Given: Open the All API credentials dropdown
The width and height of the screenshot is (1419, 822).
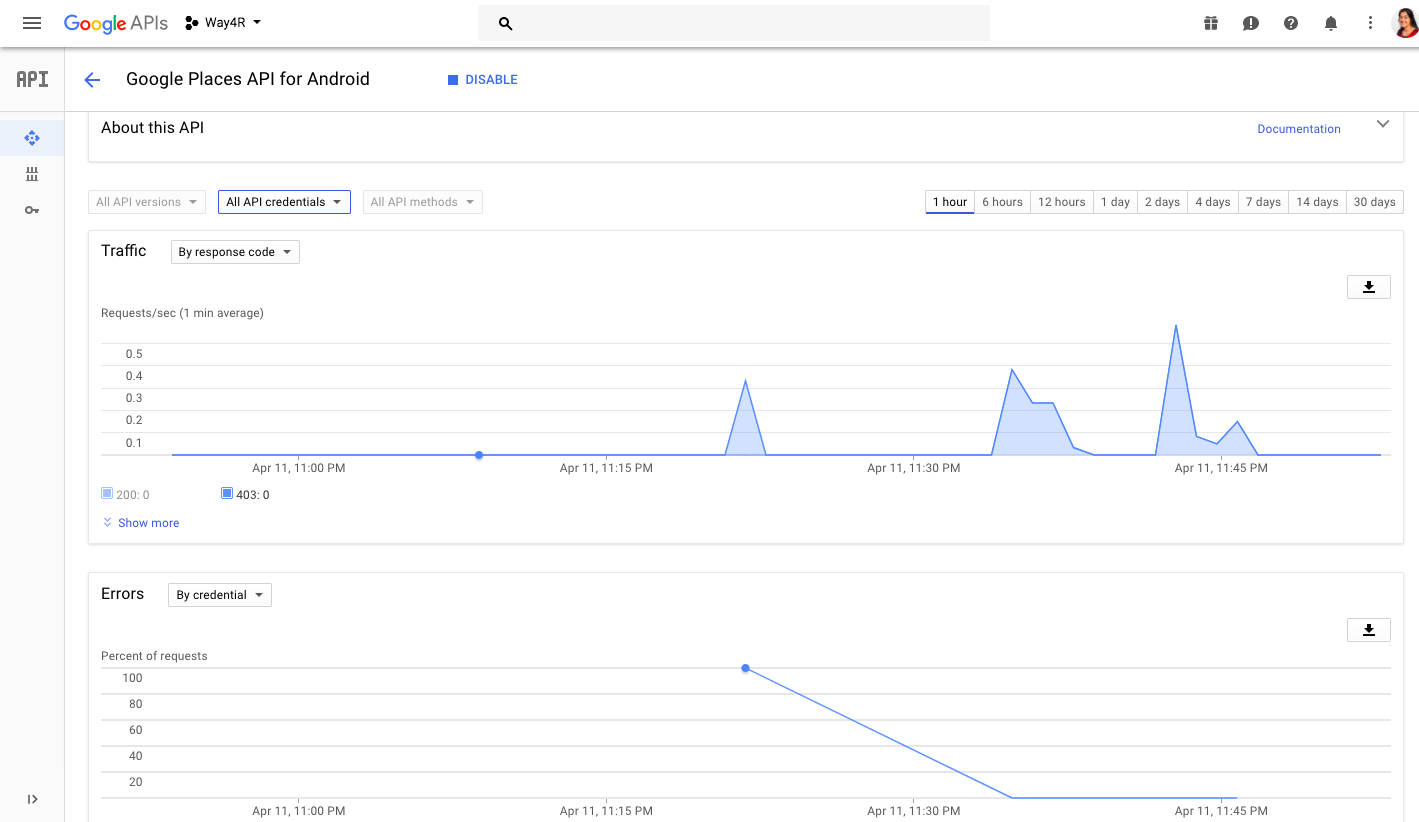Looking at the screenshot, I should coord(284,202).
